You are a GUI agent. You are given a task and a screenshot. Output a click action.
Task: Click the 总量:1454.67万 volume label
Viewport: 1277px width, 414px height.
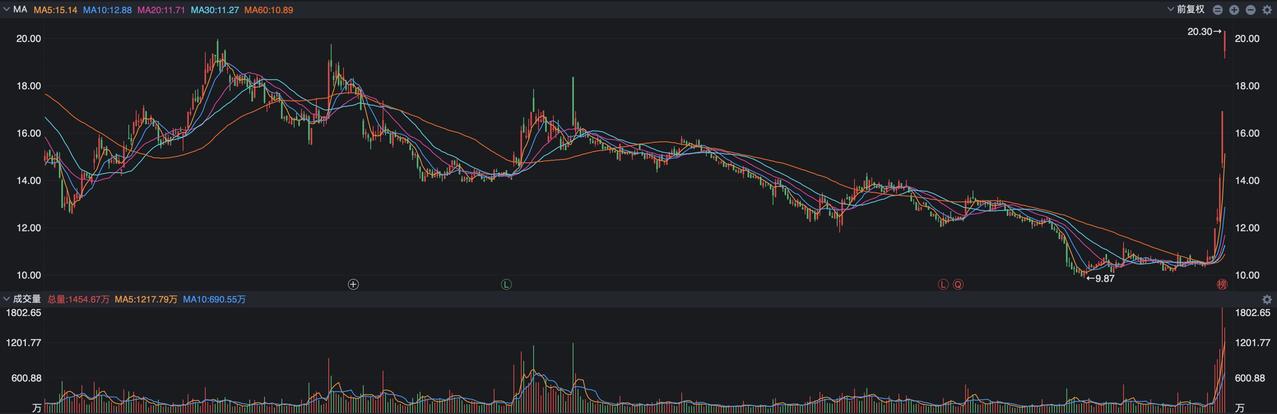pos(79,299)
